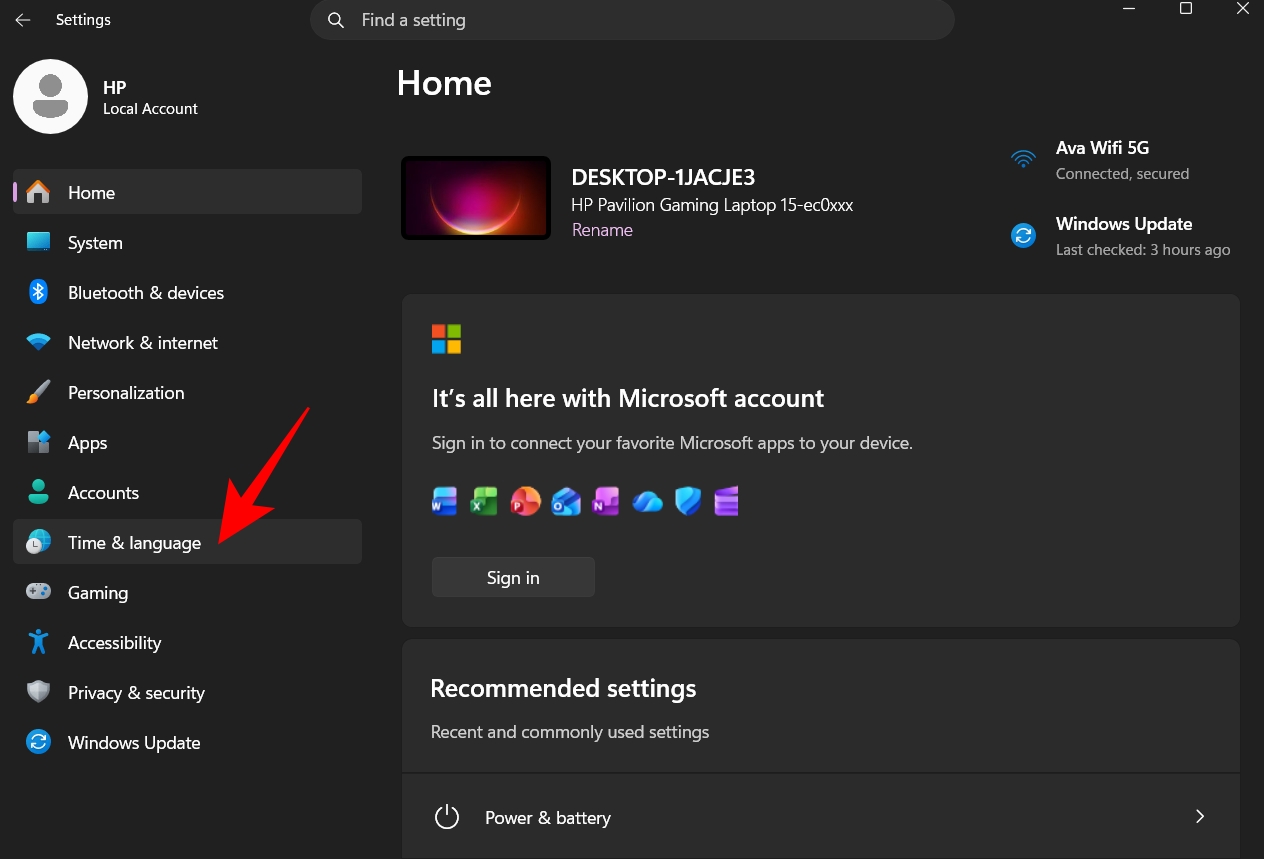Viewport: 1264px width, 859px height.
Task: Click the System monitor icon
Action: click(x=38, y=242)
